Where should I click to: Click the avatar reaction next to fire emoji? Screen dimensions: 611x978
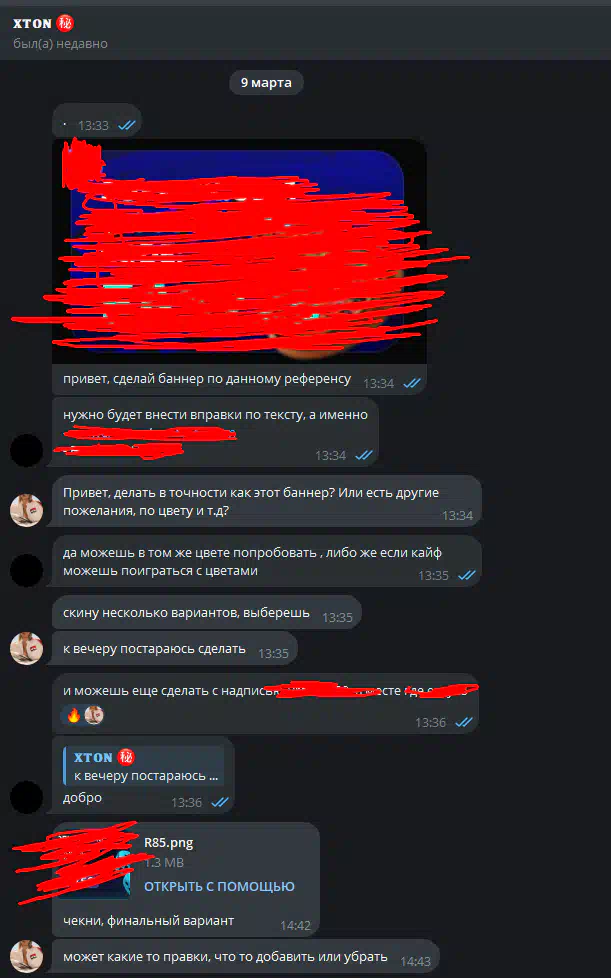click(94, 715)
